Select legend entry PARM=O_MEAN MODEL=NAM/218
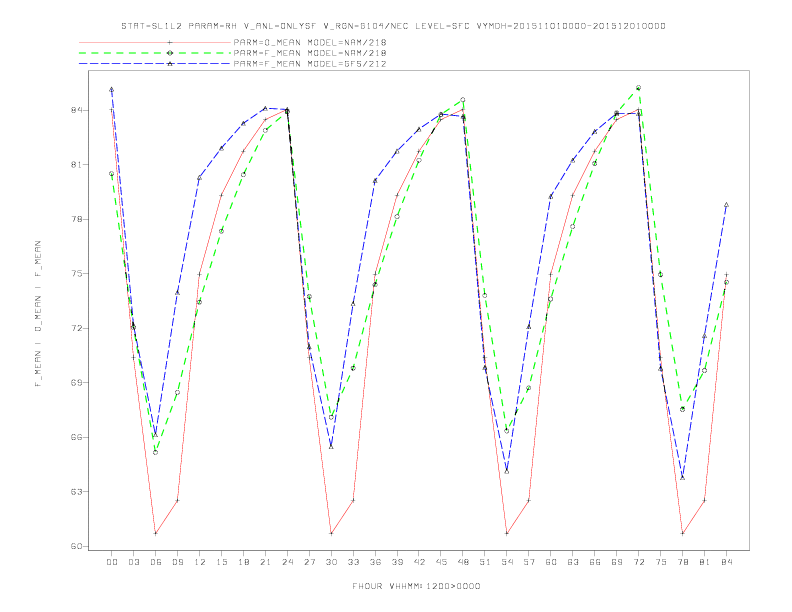Viewport: 792px width, 612px height. point(310,42)
